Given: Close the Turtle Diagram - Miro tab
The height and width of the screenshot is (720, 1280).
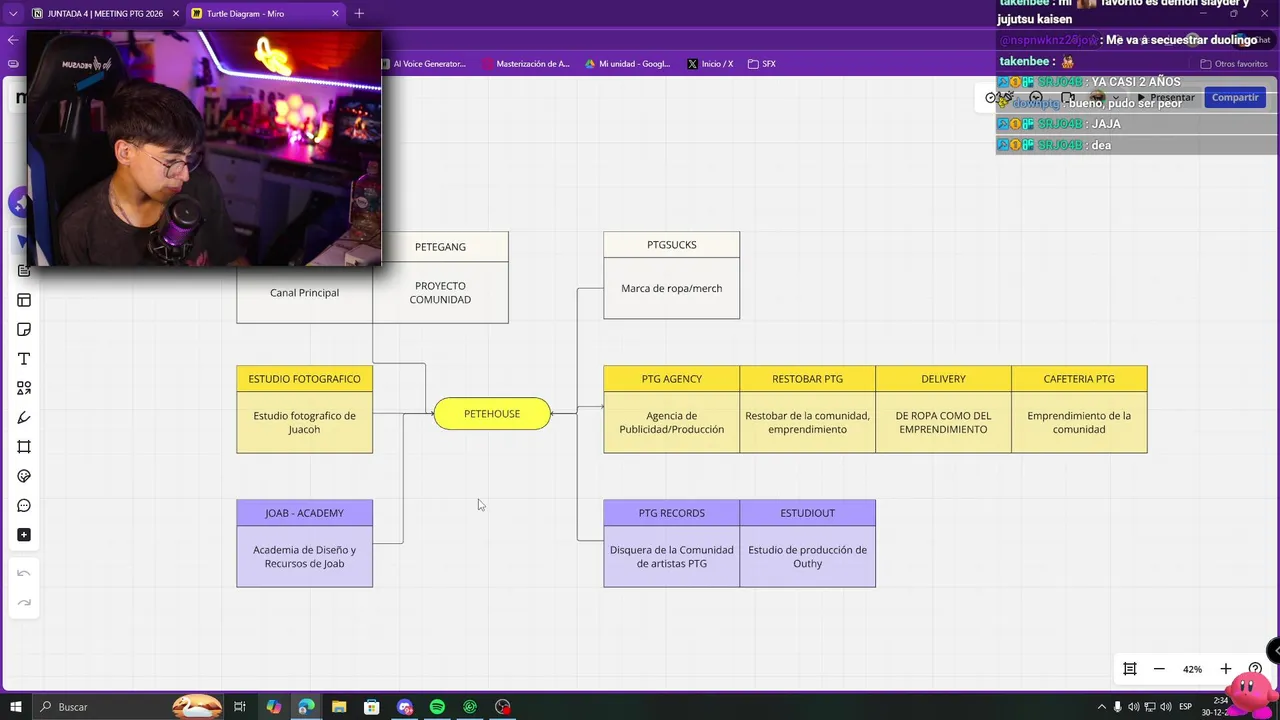Looking at the screenshot, I should tap(335, 14).
